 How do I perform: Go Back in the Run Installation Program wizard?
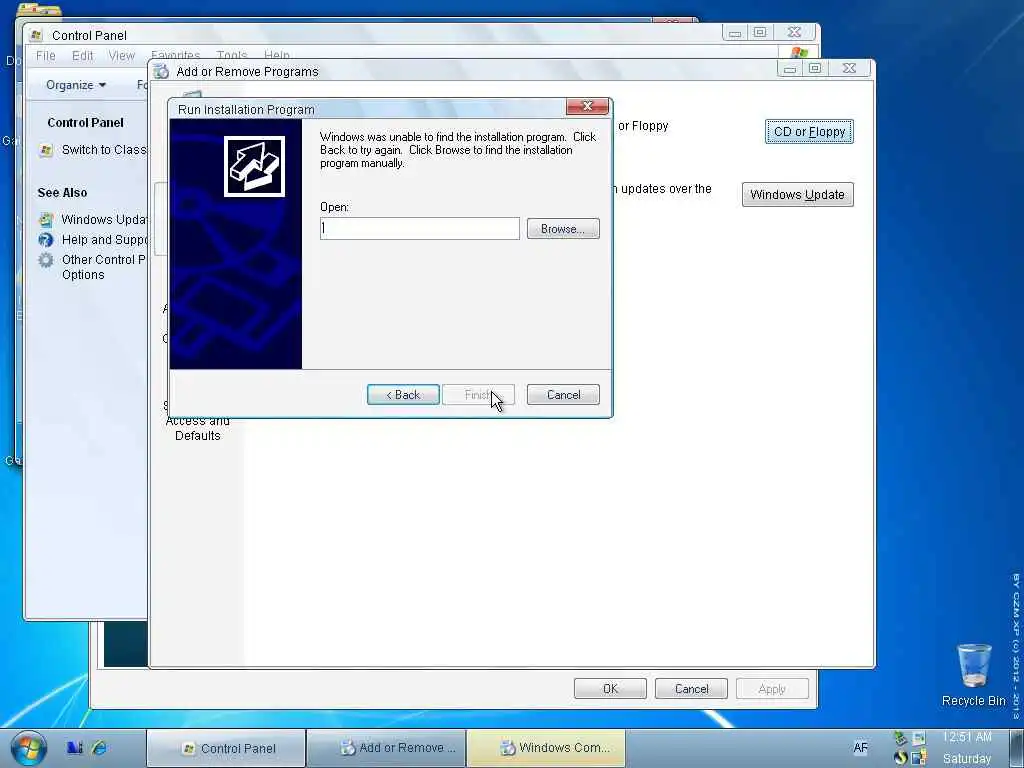pyautogui.click(x=403, y=394)
